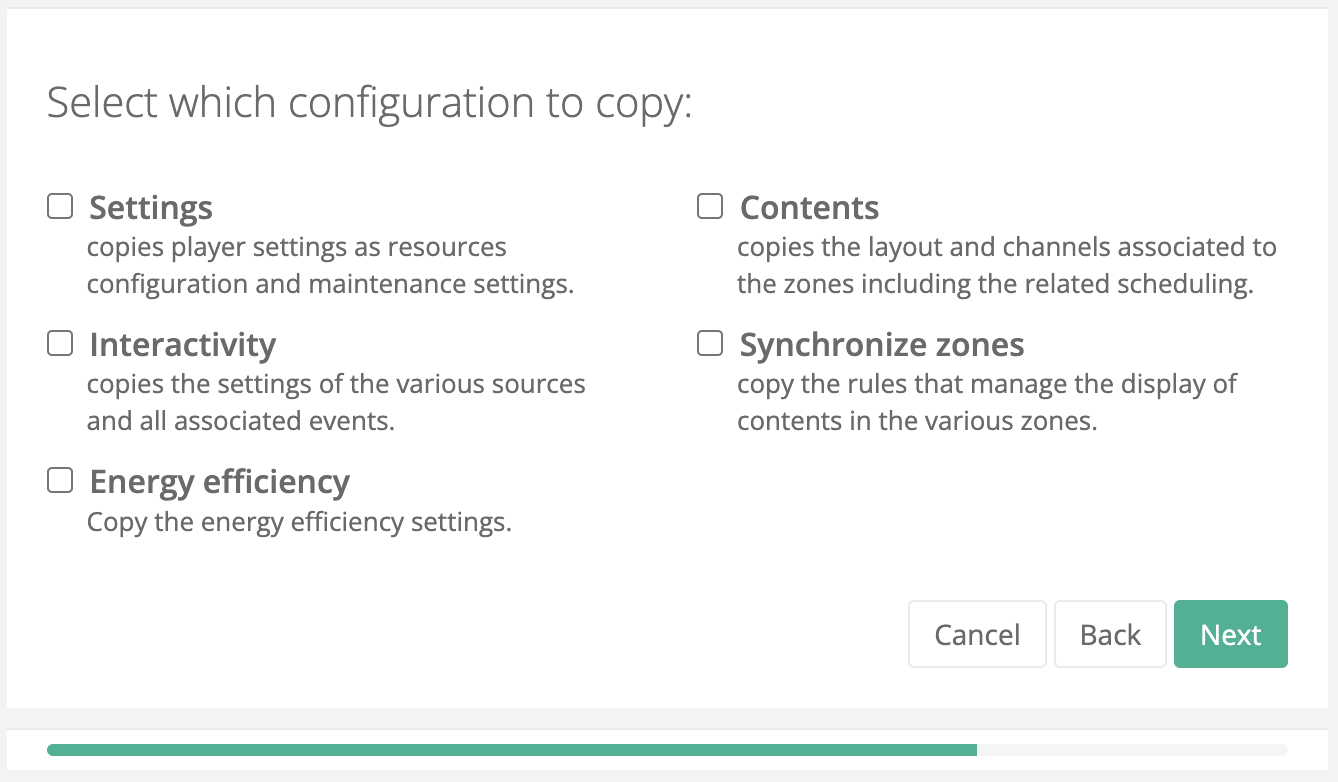The width and height of the screenshot is (1338, 782).
Task: Click the bold Settings label
Action: 151,208
